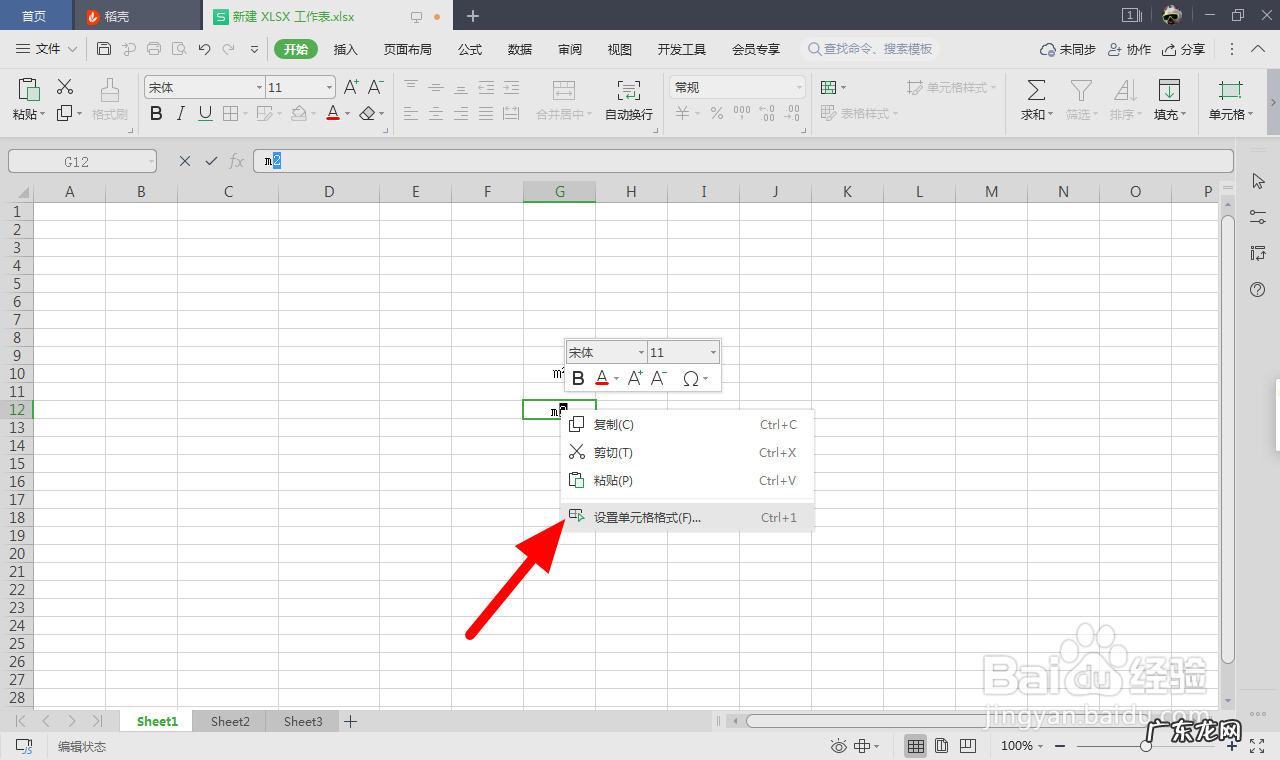Screen dimensions: 1280x760
Task: Click the name box showing G12
Action: tap(75, 160)
